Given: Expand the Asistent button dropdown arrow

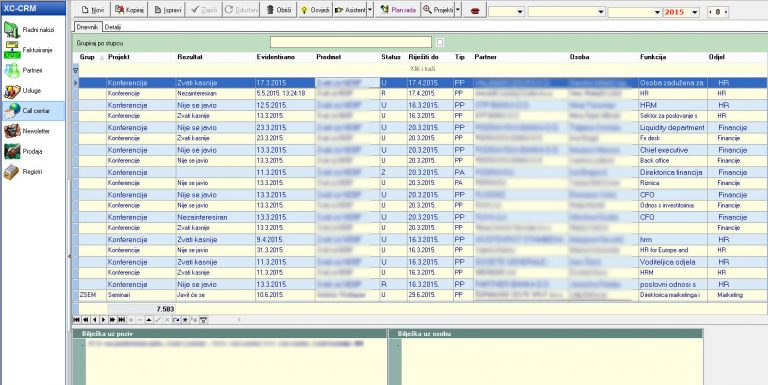Looking at the screenshot, I should coord(370,10).
